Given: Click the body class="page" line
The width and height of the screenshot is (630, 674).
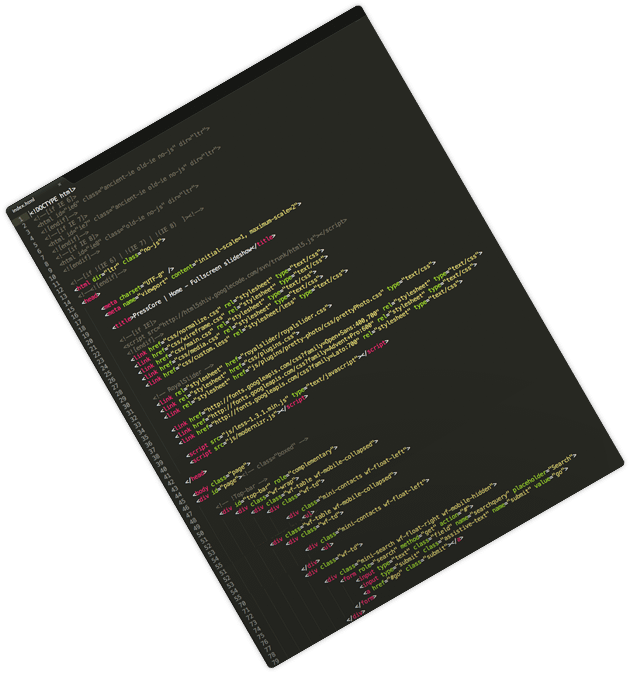Looking at the screenshot, I should (223, 478).
